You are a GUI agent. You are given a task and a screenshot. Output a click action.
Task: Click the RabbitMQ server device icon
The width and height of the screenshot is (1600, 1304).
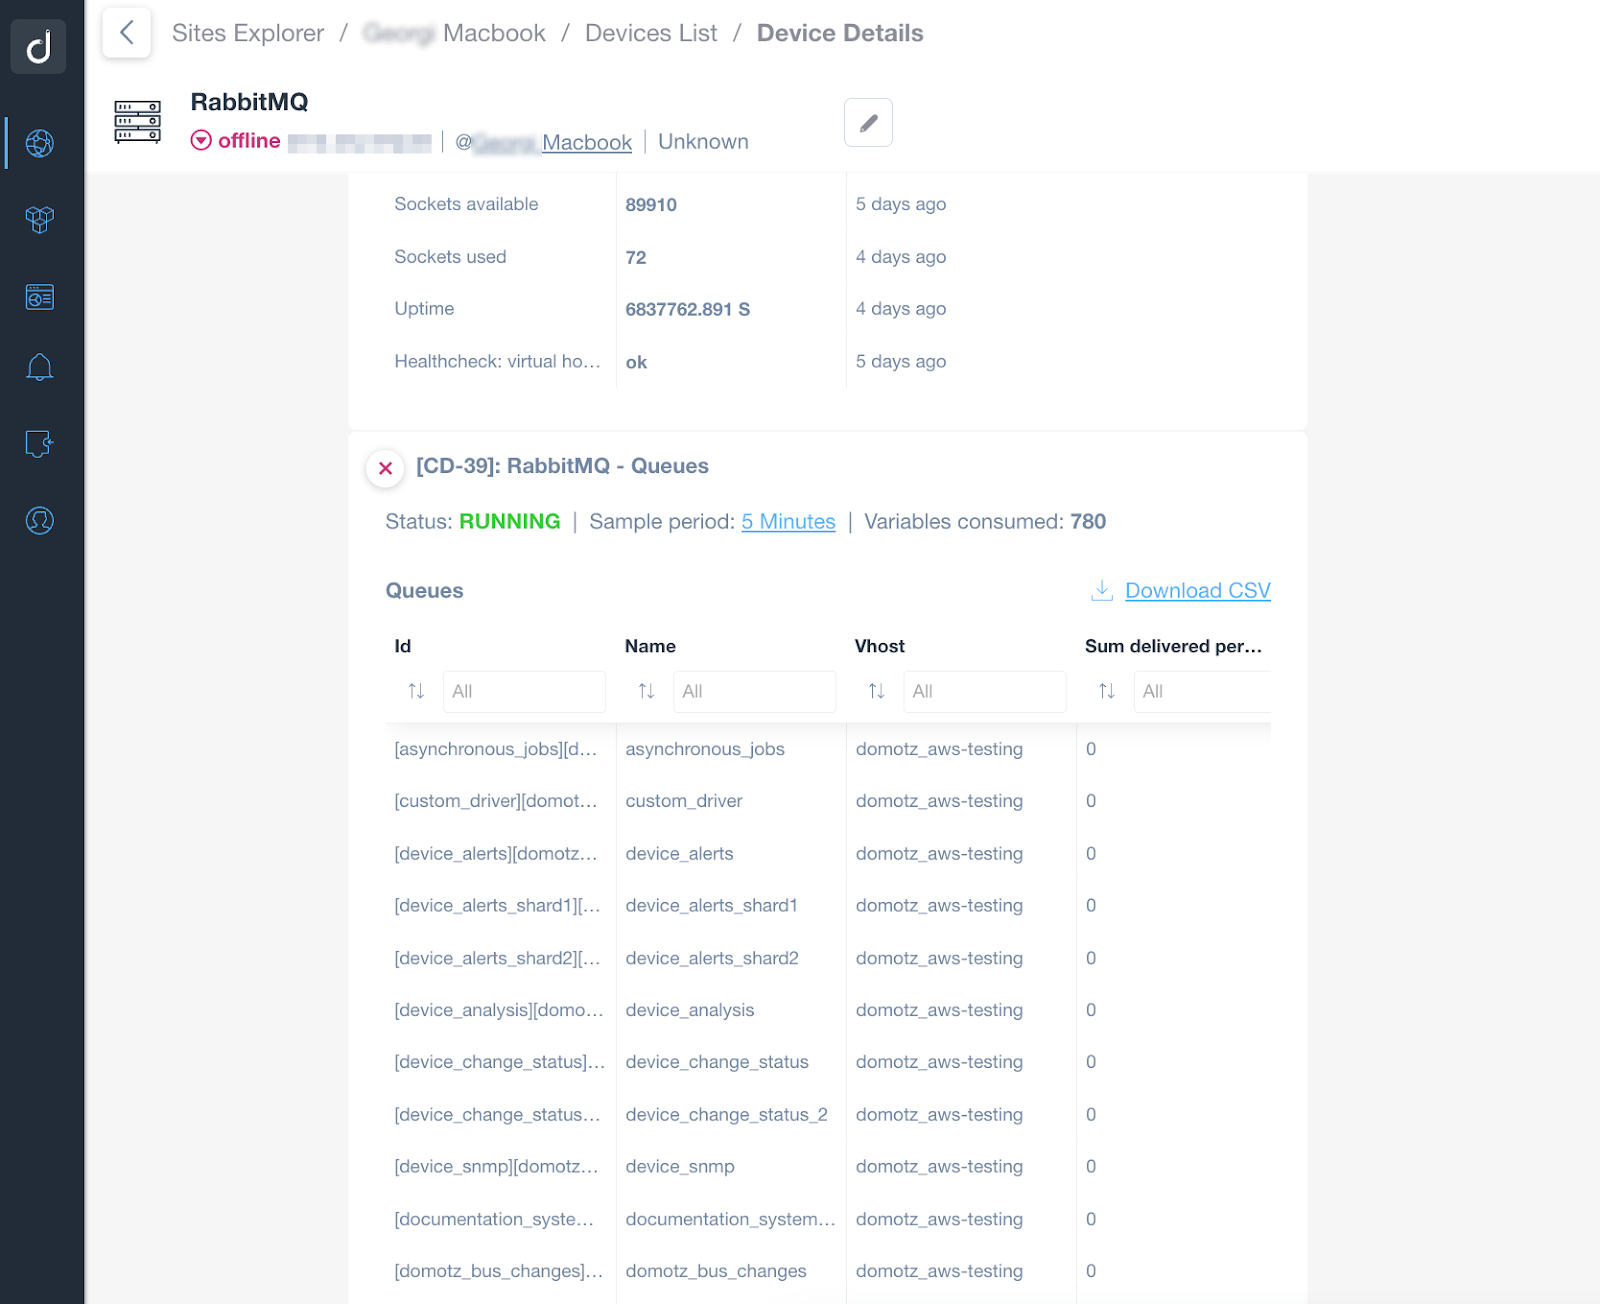pyautogui.click(x=137, y=122)
